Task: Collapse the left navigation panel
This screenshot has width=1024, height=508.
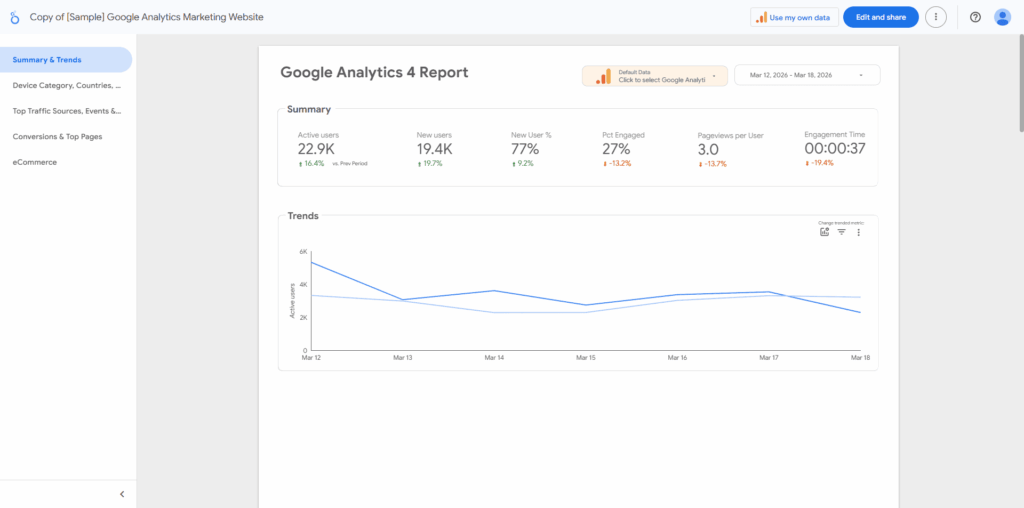Action: tap(122, 494)
